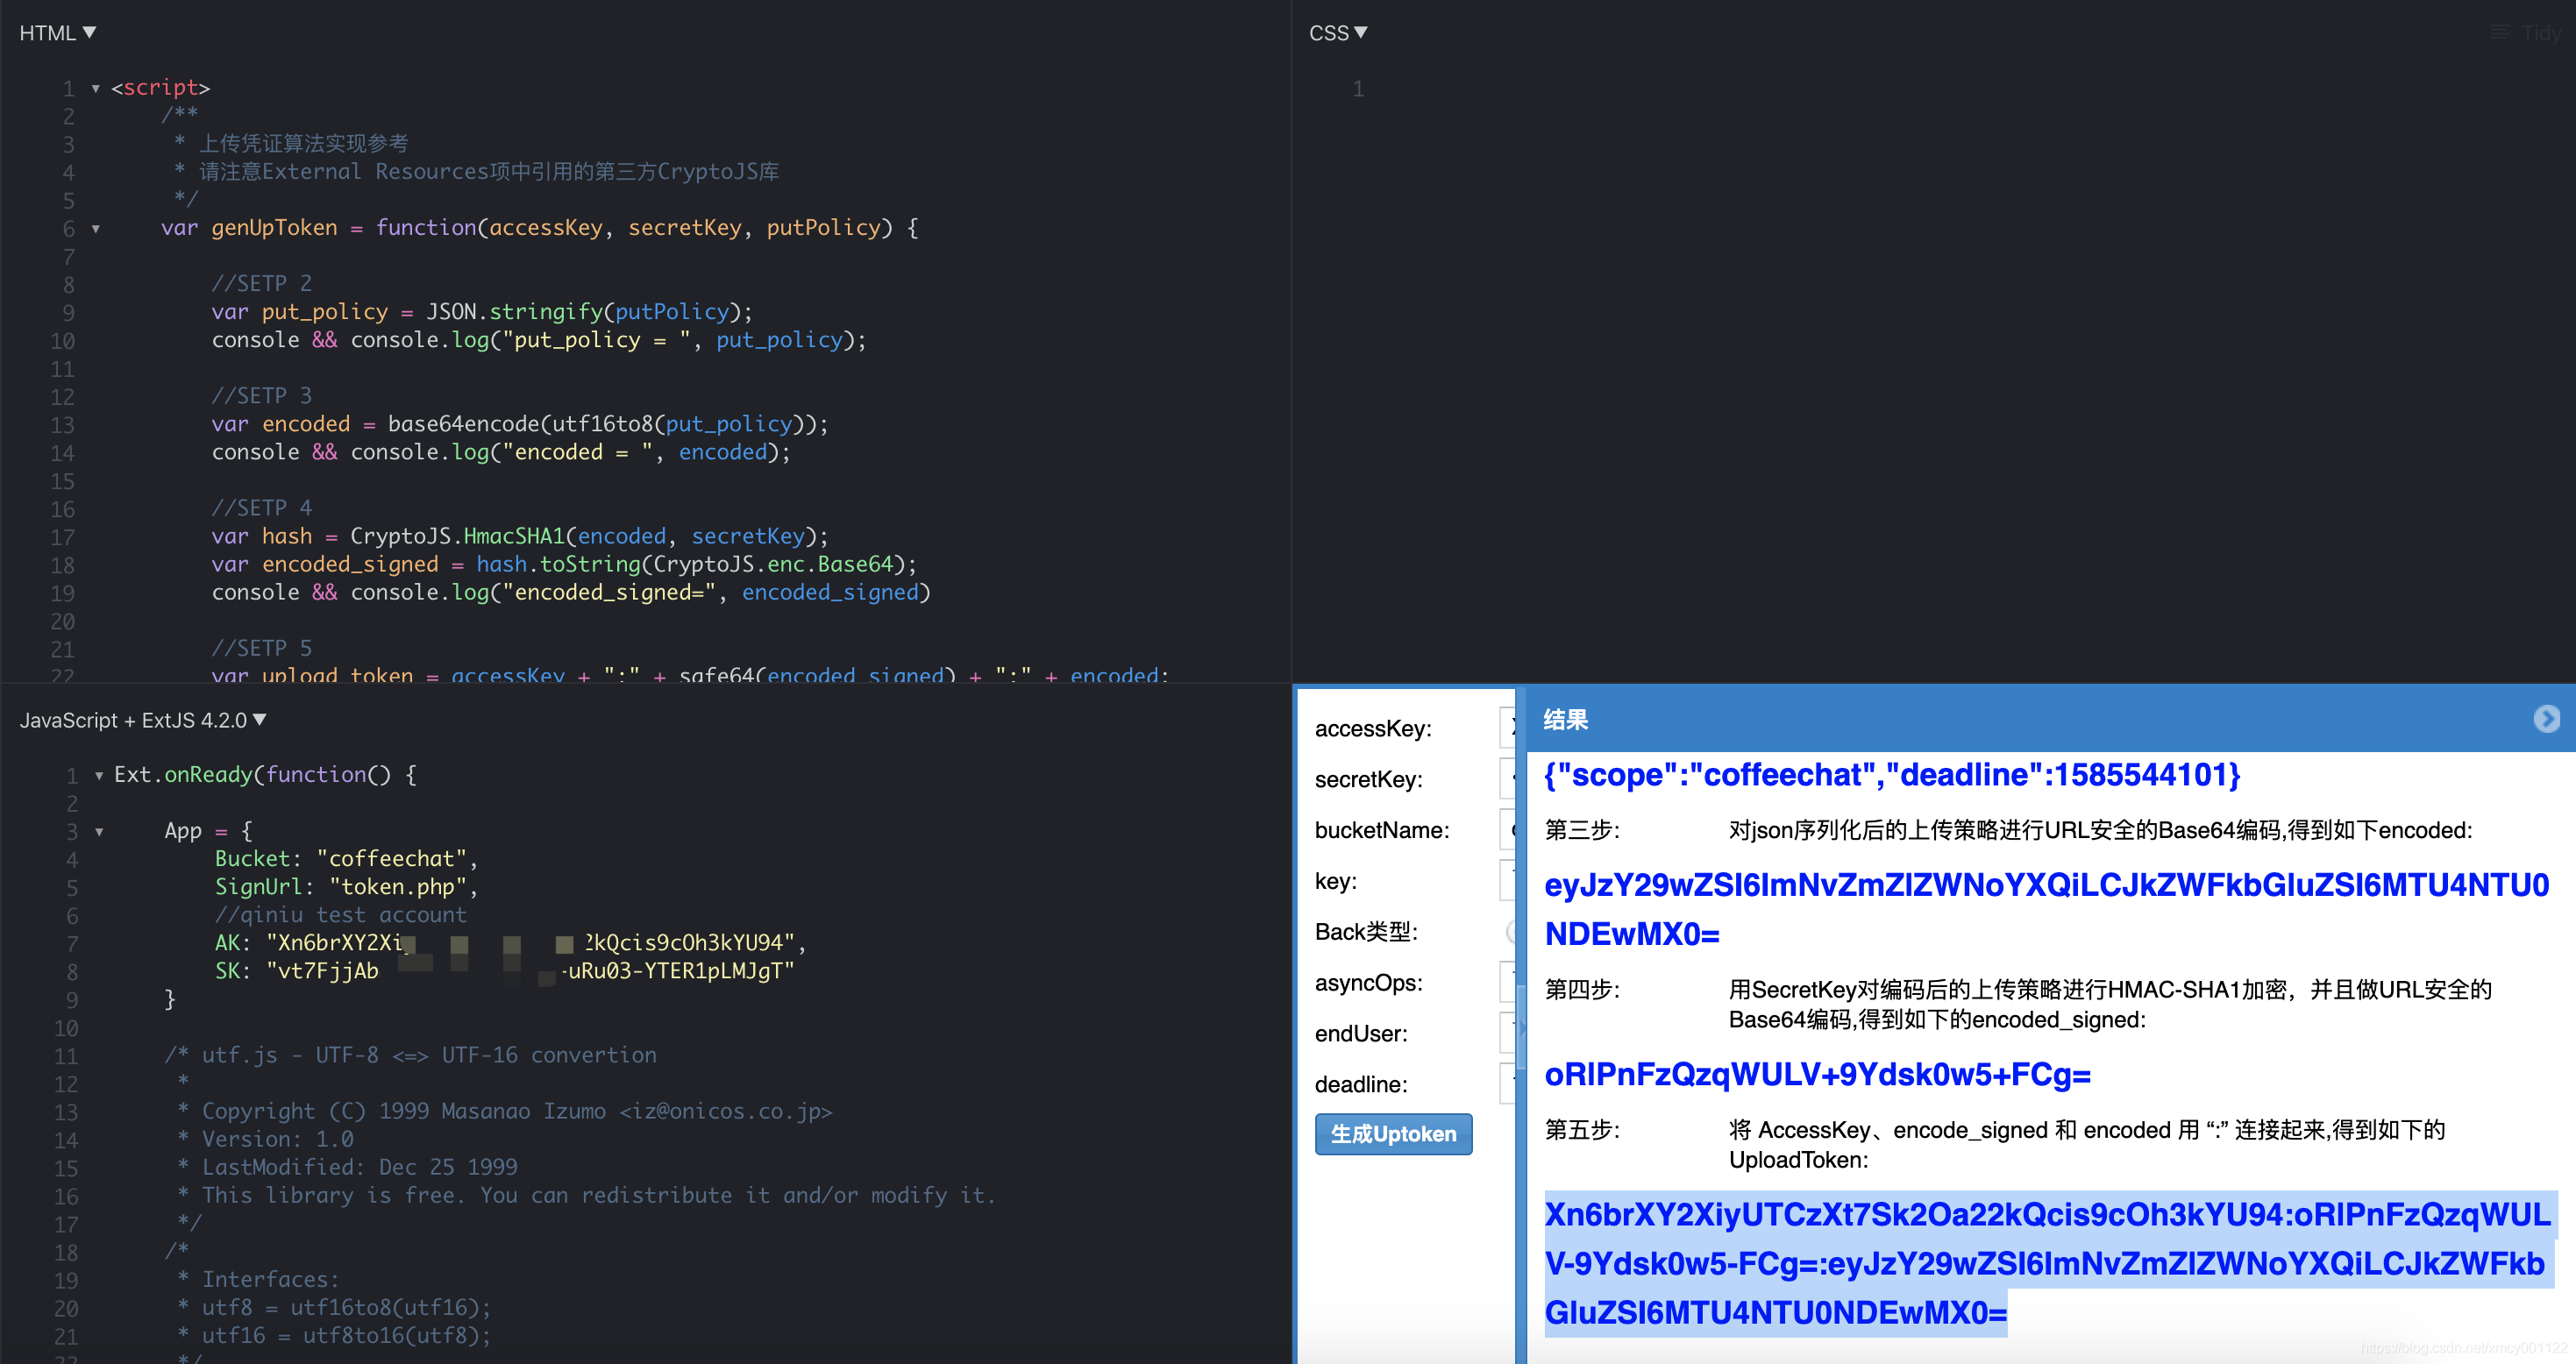Viewport: 2576px width, 1364px height.
Task: Click the key: form label
Action: (1335, 881)
